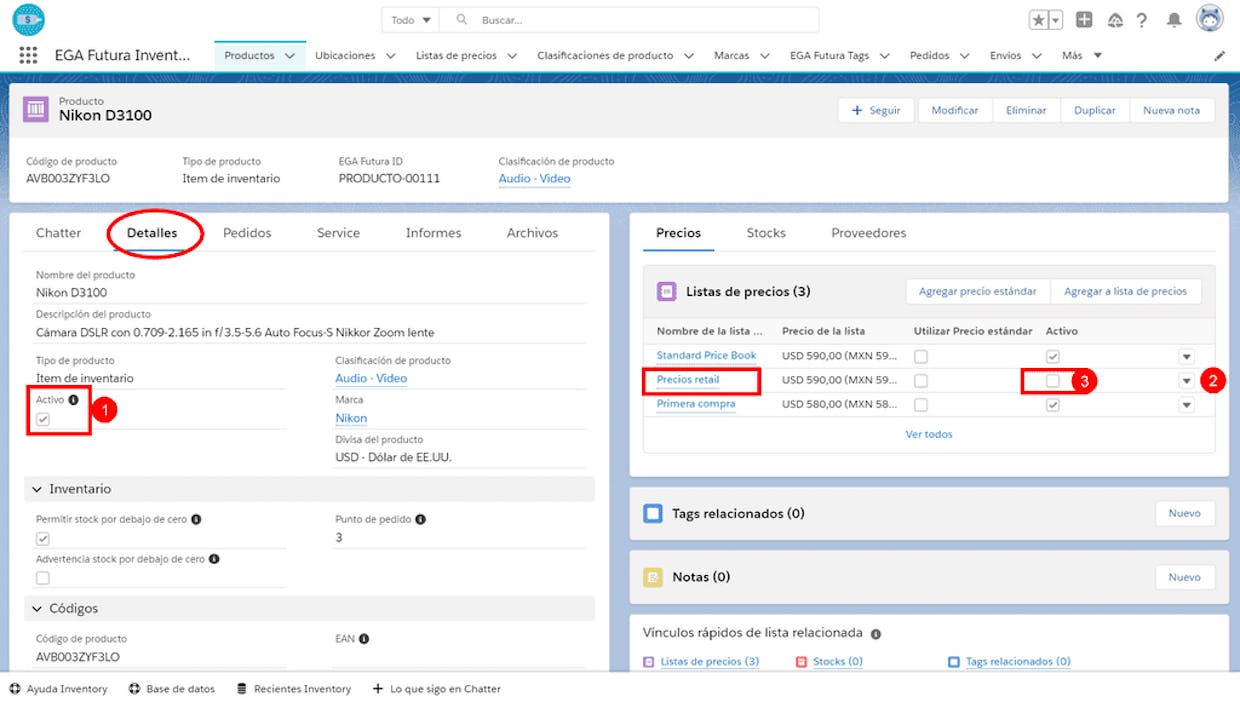1240x702 pixels.
Task: Toggle Advertencia stock por debajo de cero checkbox
Action: click(43, 578)
